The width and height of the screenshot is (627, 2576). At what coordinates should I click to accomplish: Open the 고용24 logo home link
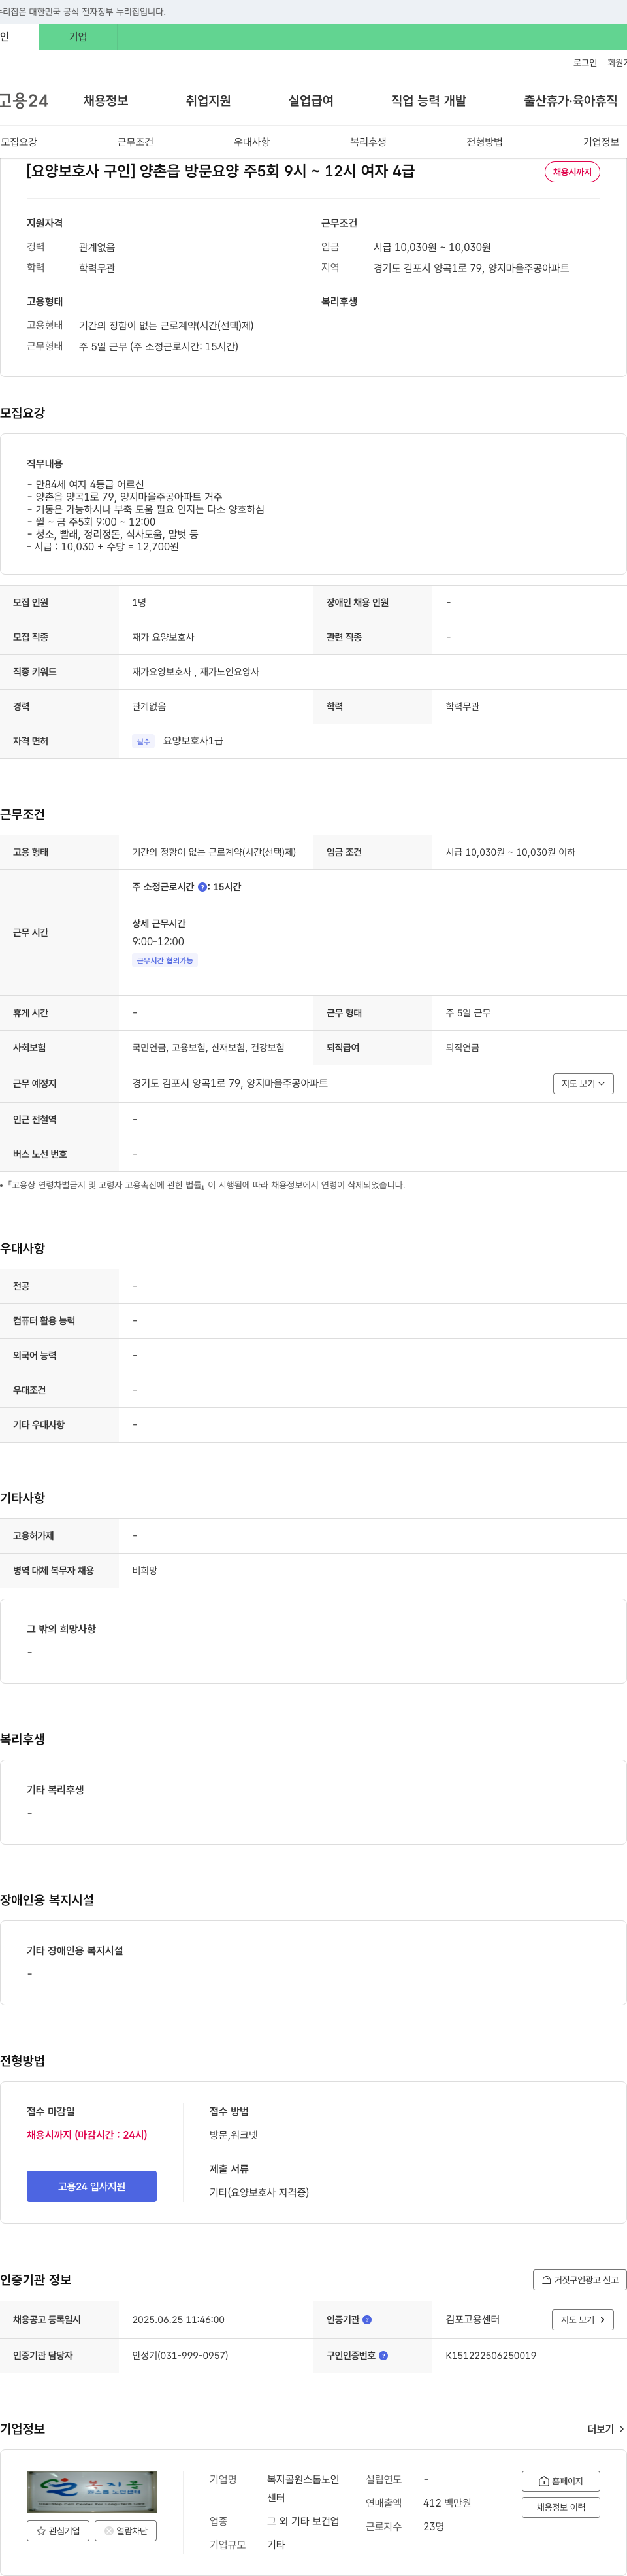[x=24, y=101]
